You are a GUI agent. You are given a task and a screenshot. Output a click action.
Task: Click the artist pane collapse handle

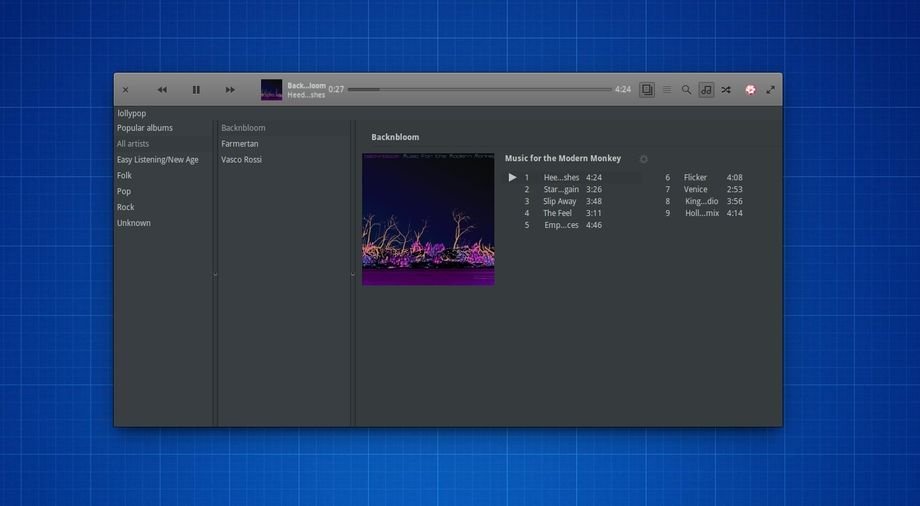click(353, 274)
